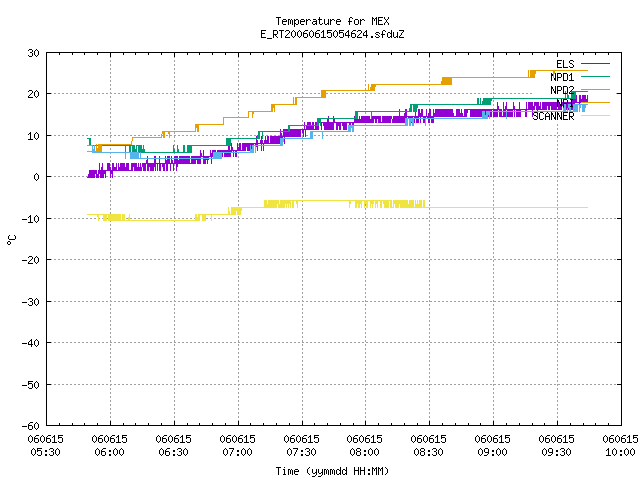The image size is (640, 480).
Task: Click the y-axis label -40
Action: [x=31, y=343]
